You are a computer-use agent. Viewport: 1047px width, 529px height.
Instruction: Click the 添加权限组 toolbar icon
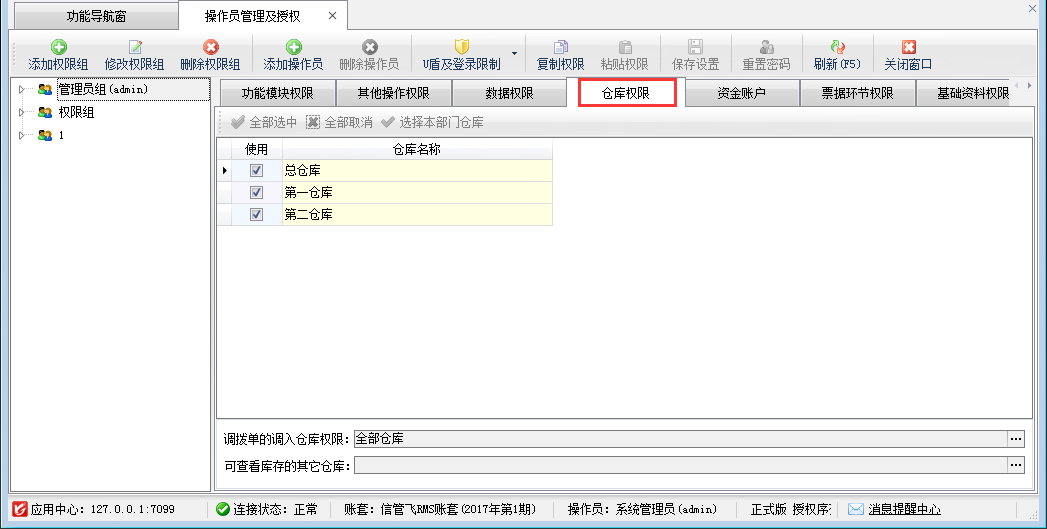(x=59, y=47)
